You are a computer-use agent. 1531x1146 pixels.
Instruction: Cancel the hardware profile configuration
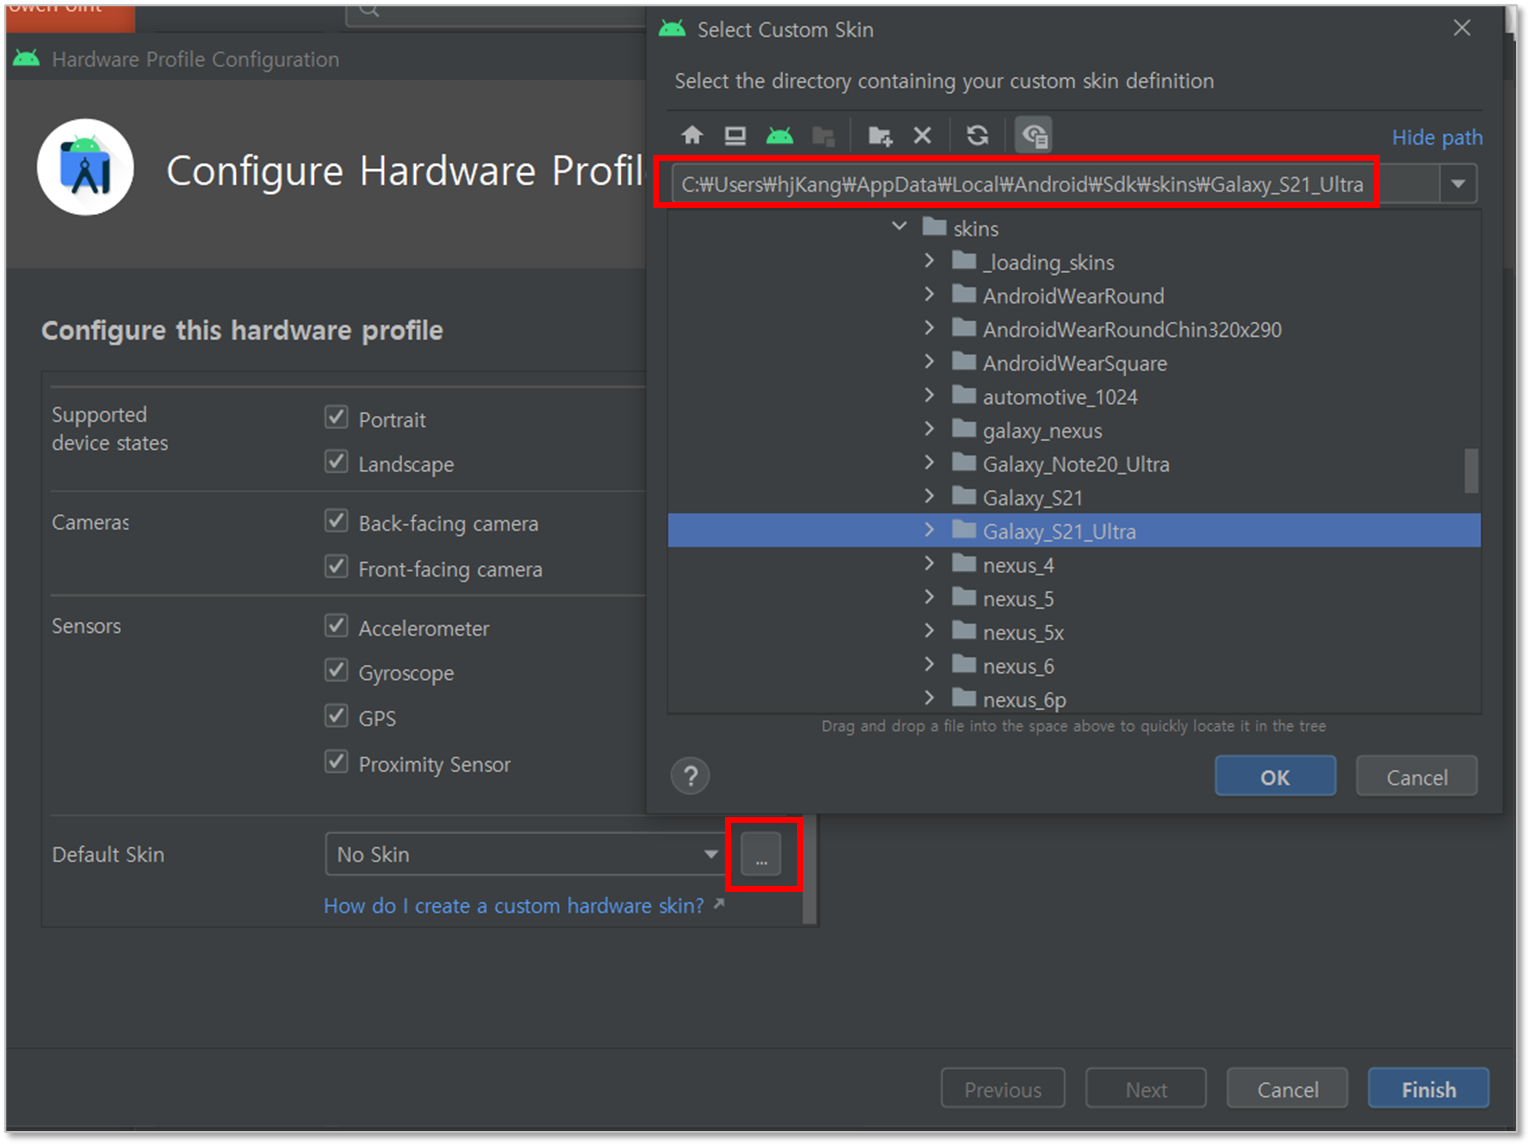pyautogui.click(x=1287, y=1089)
